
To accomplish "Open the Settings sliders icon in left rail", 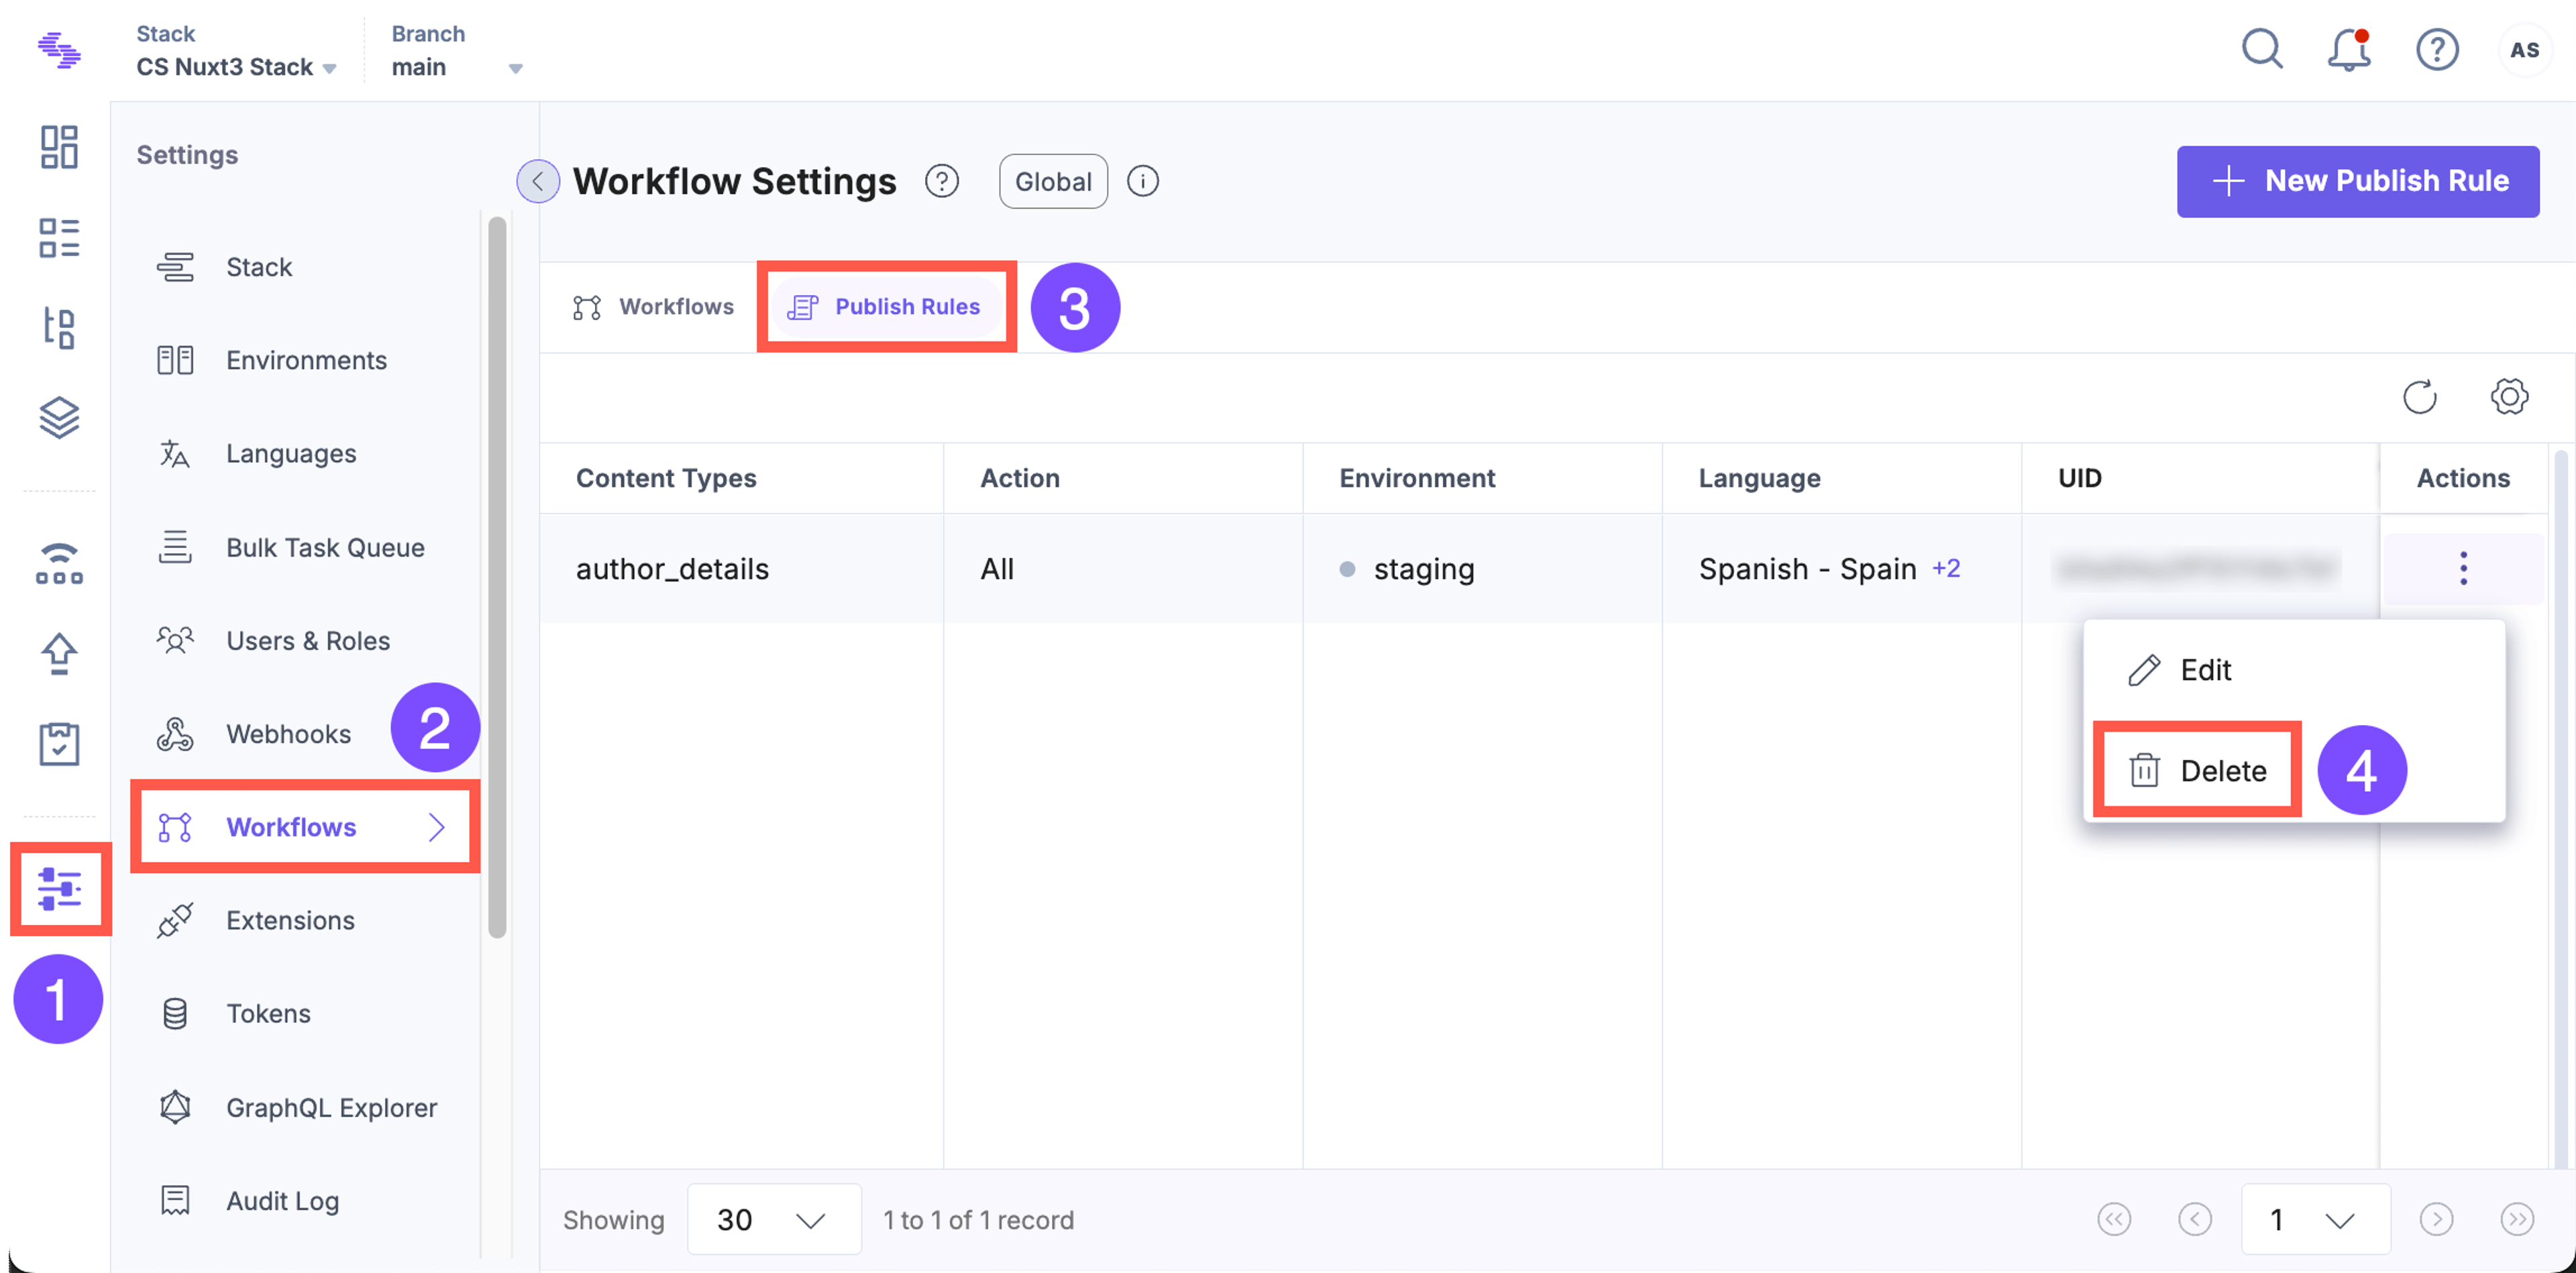I will pyautogui.click(x=59, y=889).
